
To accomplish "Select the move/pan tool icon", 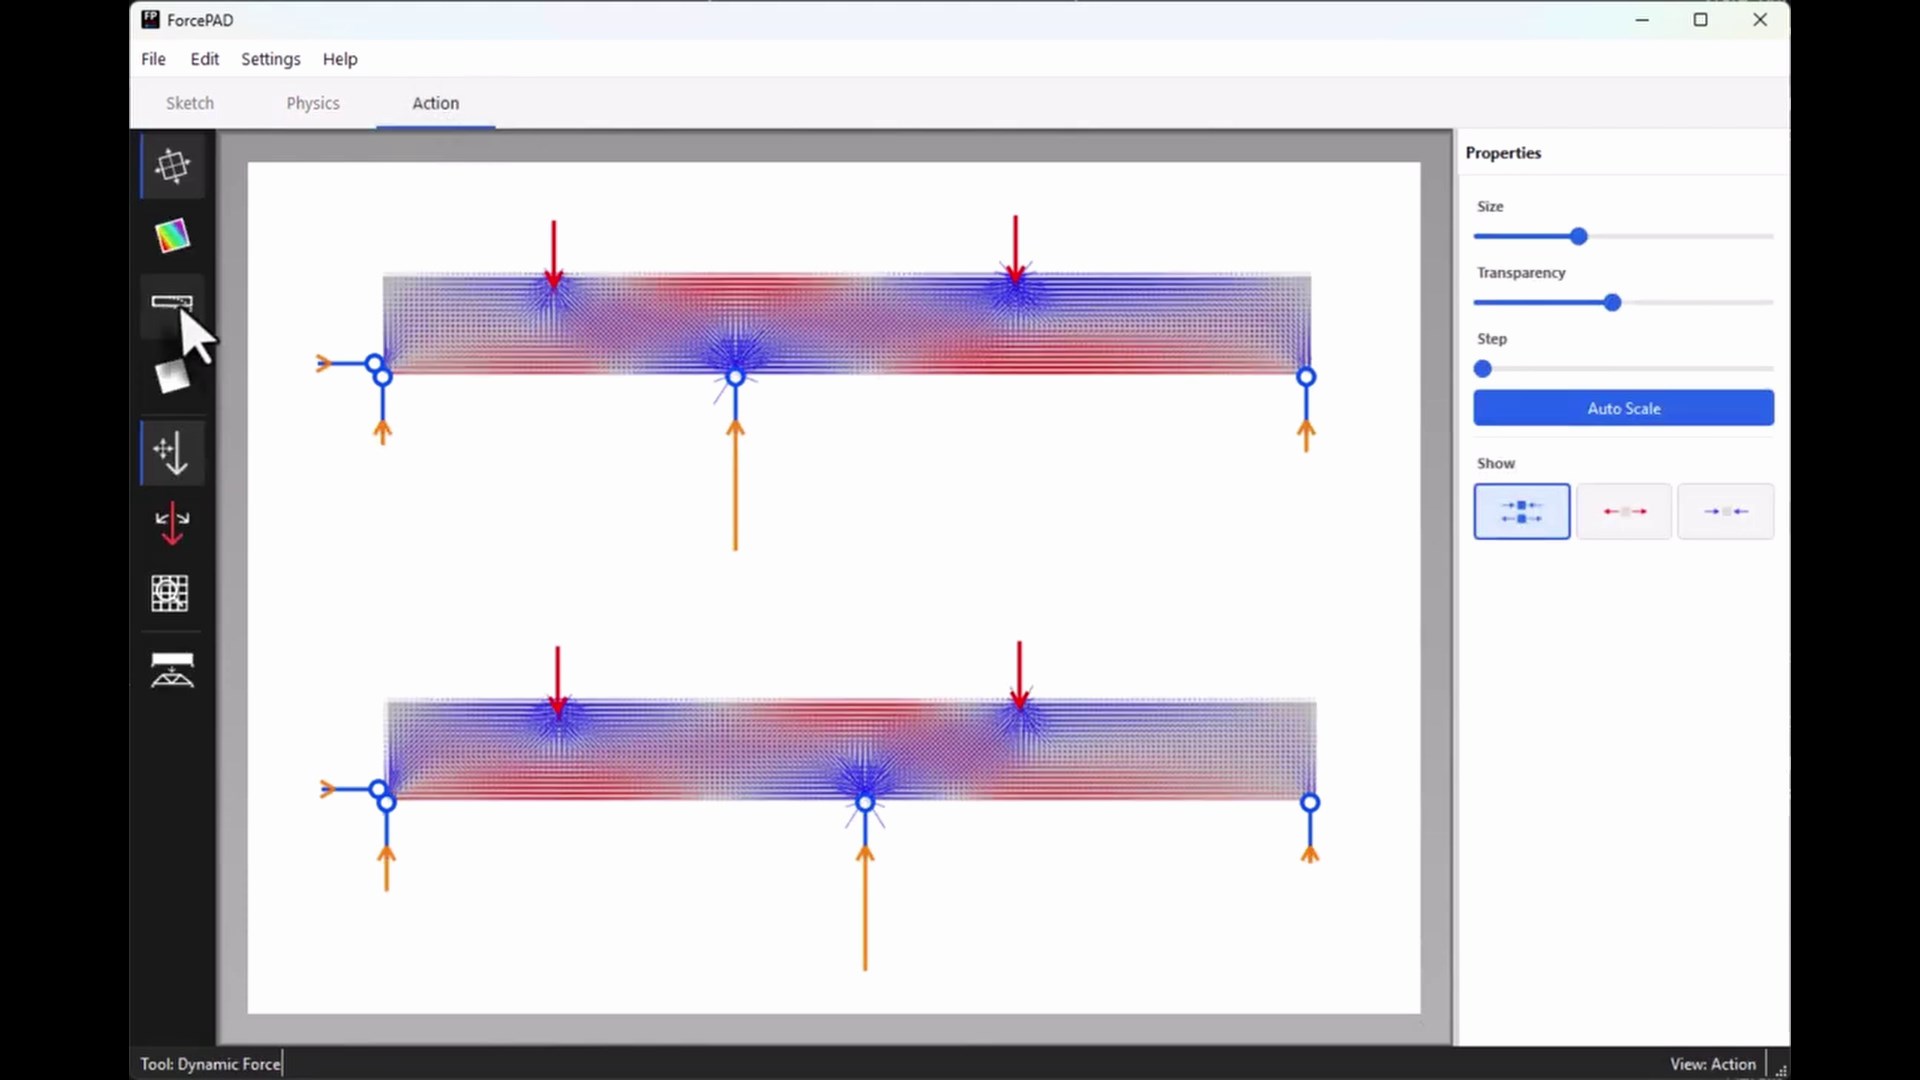I will pyautogui.click(x=172, y=166).
